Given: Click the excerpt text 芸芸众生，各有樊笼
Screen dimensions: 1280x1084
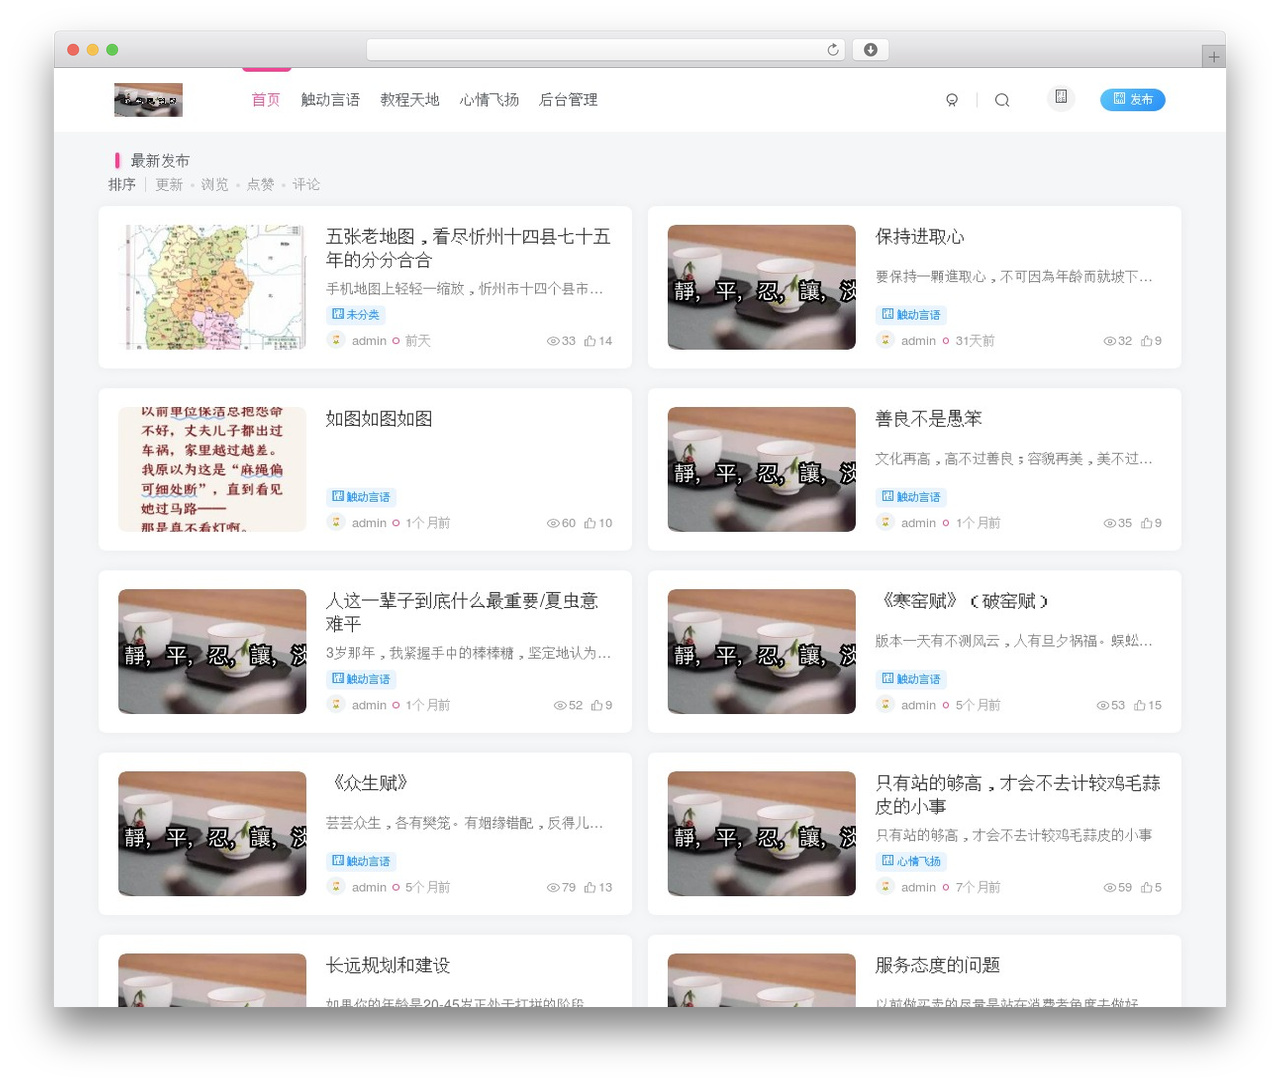Looking at the screenshot, I should [464, 823].
